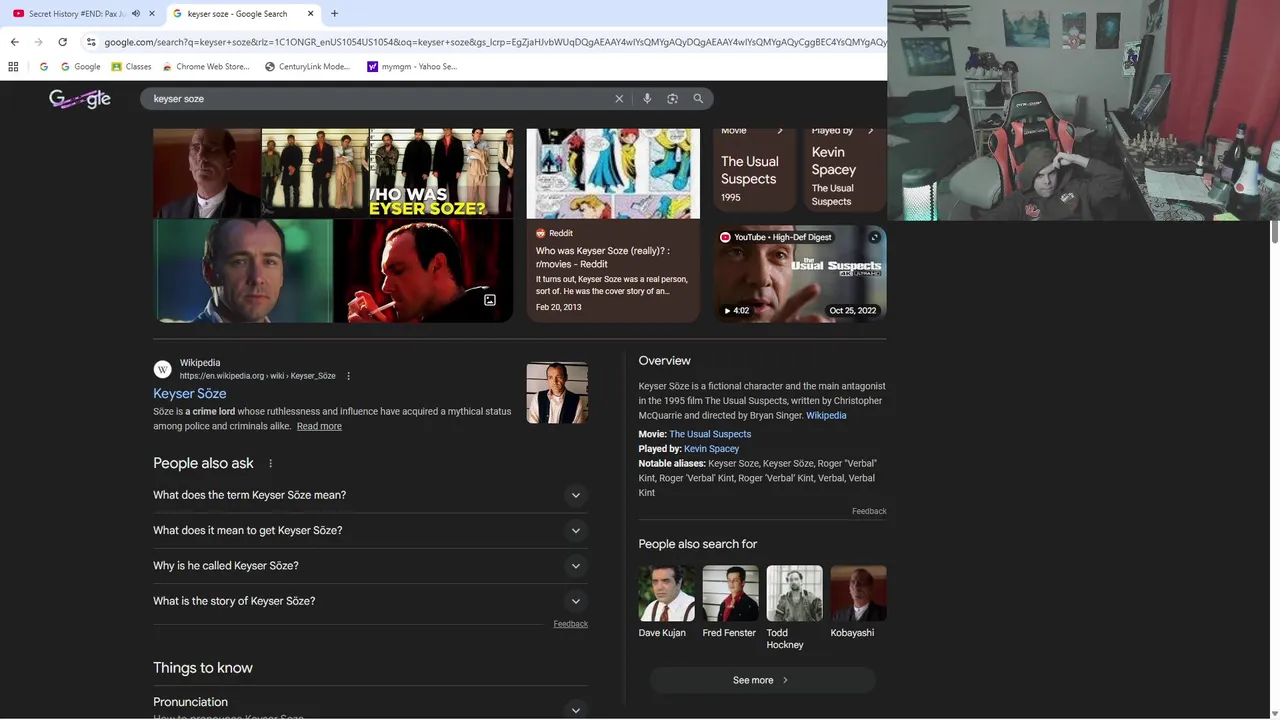Open The Usual Suspects movie link
The height and width of the screenshot is (720, 1280).
pos(710,434)
